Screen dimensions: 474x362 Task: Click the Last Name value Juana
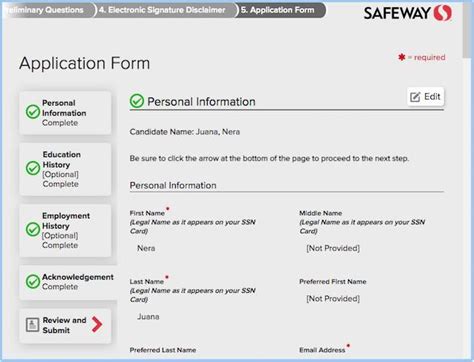point(148,317)
